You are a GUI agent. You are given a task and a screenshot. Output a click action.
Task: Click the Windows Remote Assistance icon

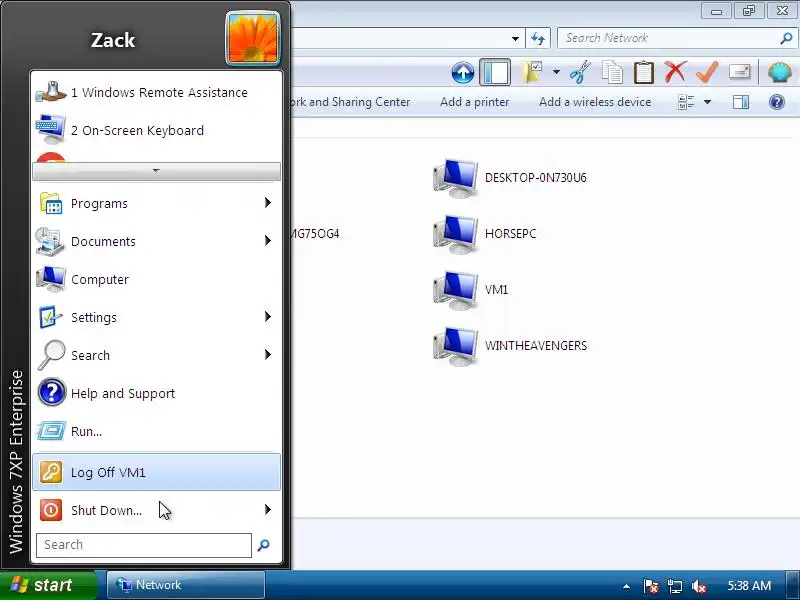[x=51, y=92]
